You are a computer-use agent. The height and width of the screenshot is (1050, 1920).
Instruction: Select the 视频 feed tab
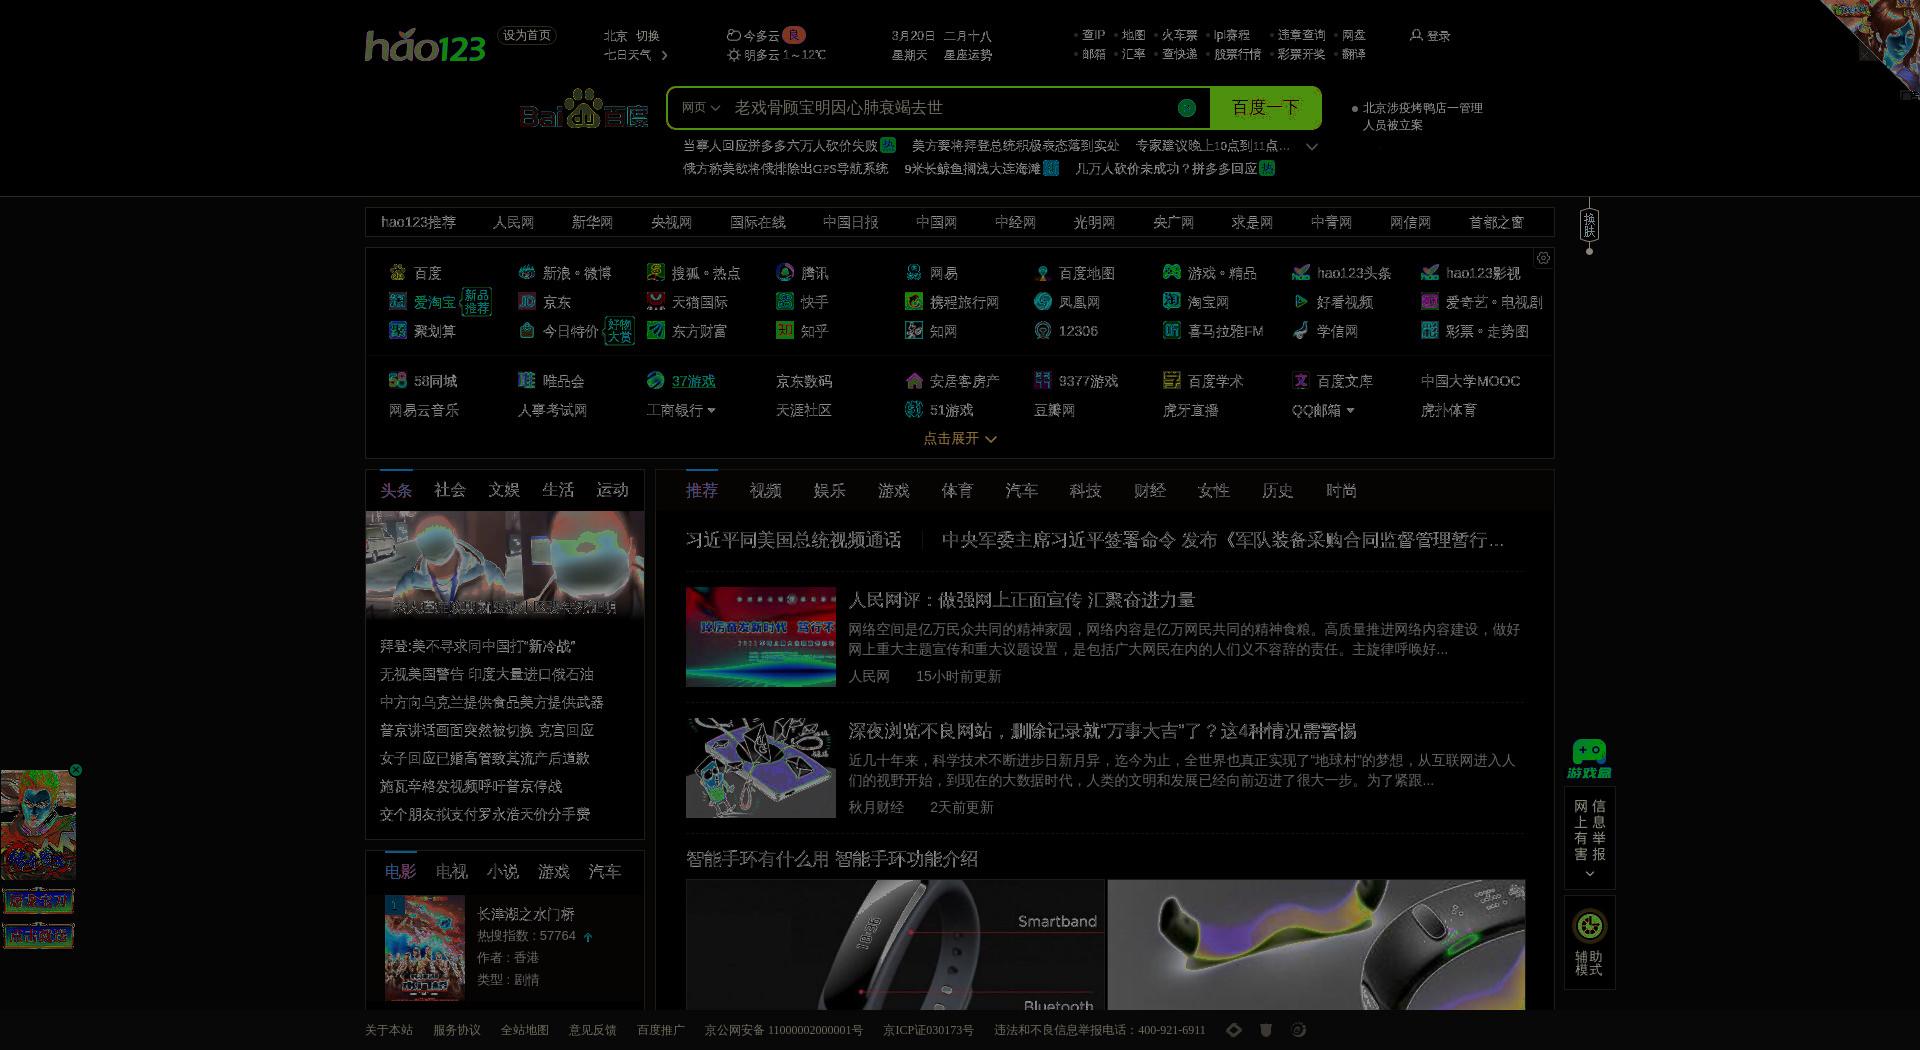766,491
